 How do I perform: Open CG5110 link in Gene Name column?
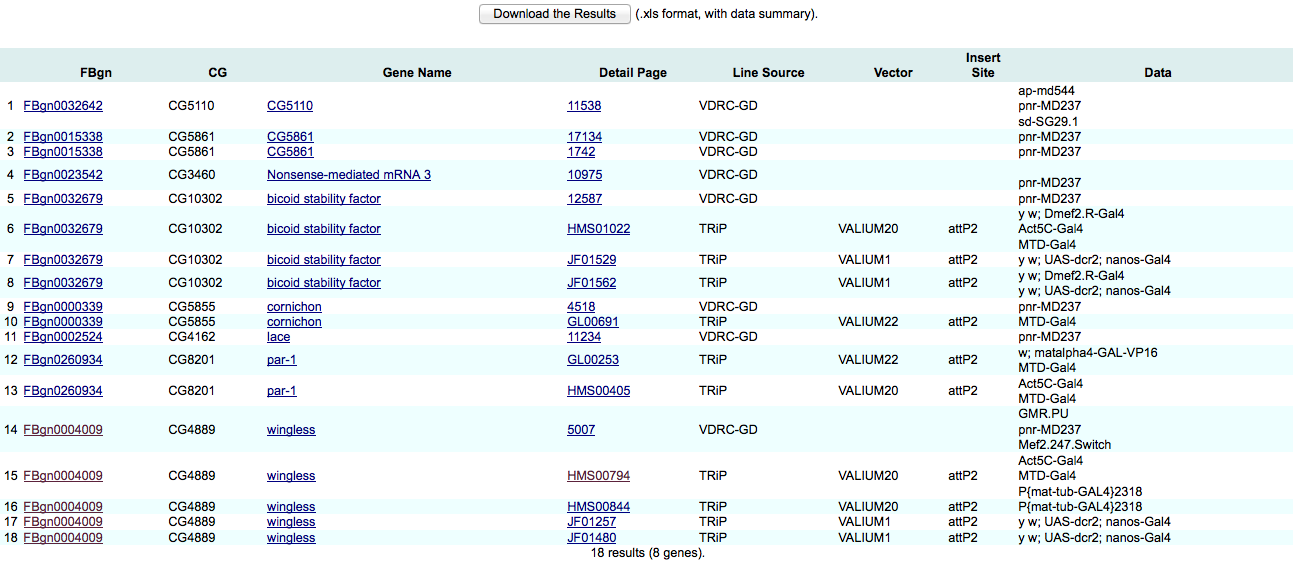coord(290,106)
